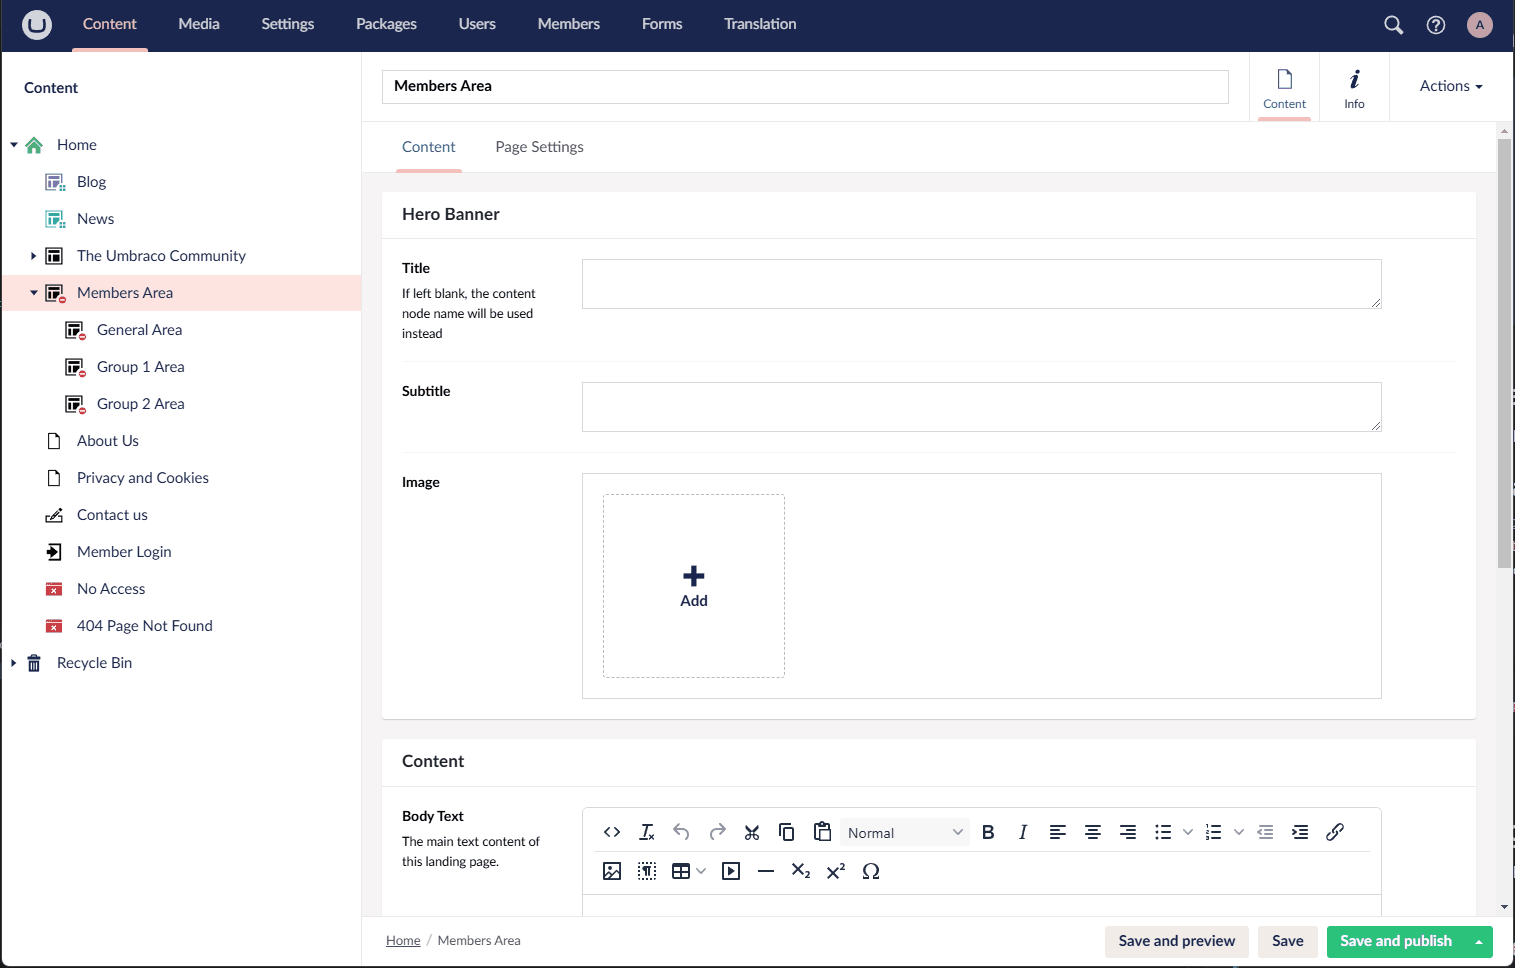Click the Save button
The height and width of the screenshot is (968, 1515).
tap(1287, 941)
